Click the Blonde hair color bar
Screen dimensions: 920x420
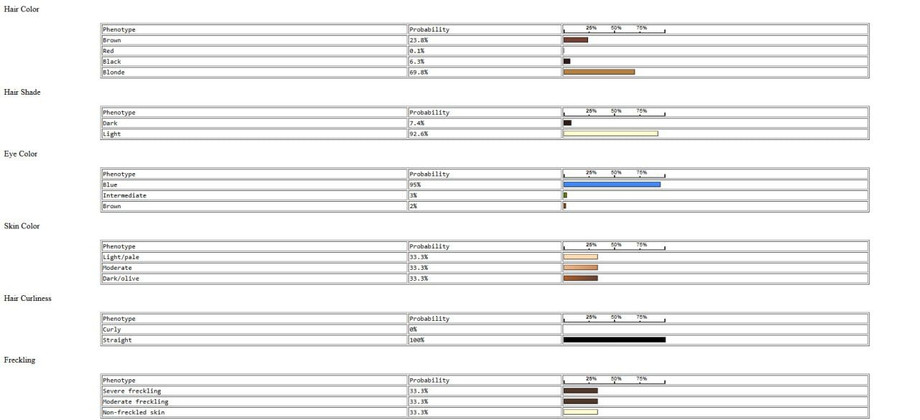point(599,72)
